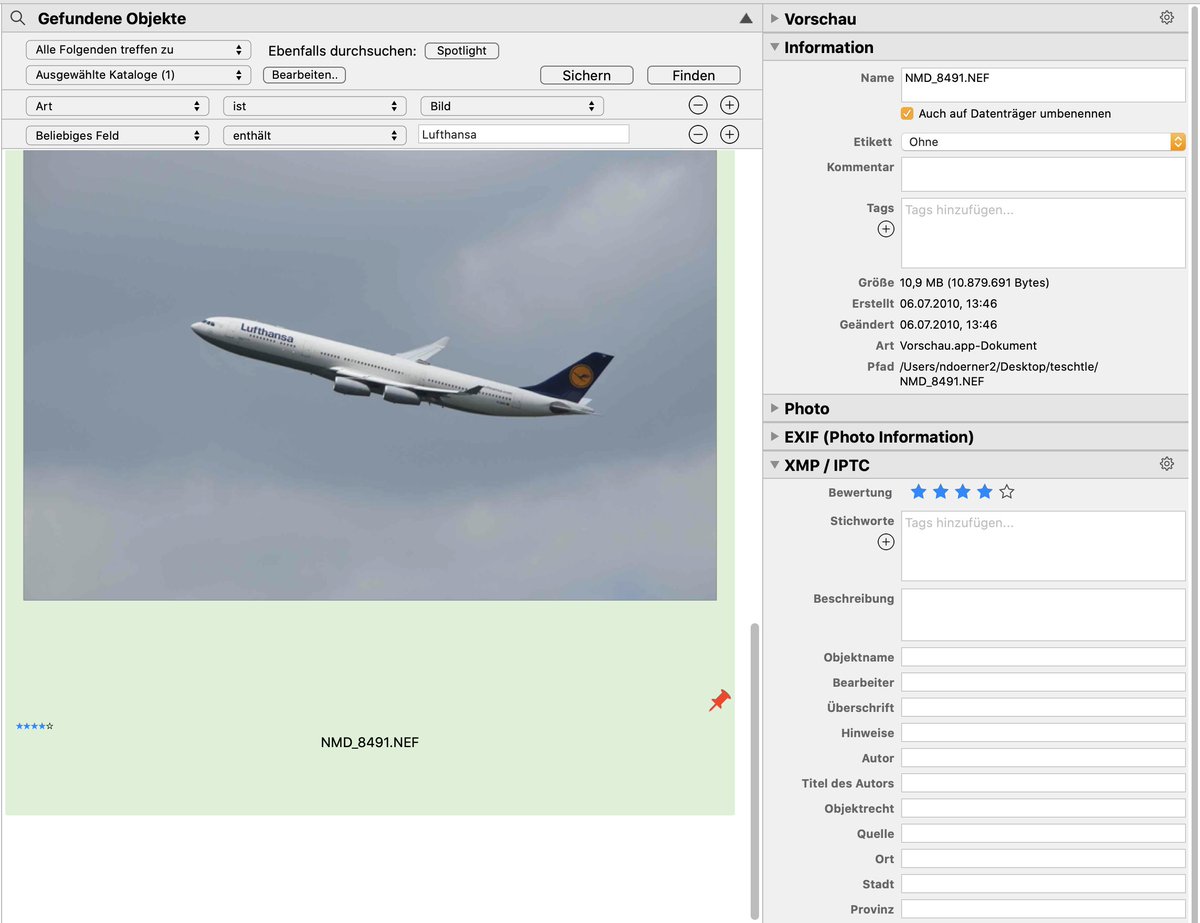The image size is (1200, 923).
Task: Add a rule after the 'Art' row
Action: 730,105
